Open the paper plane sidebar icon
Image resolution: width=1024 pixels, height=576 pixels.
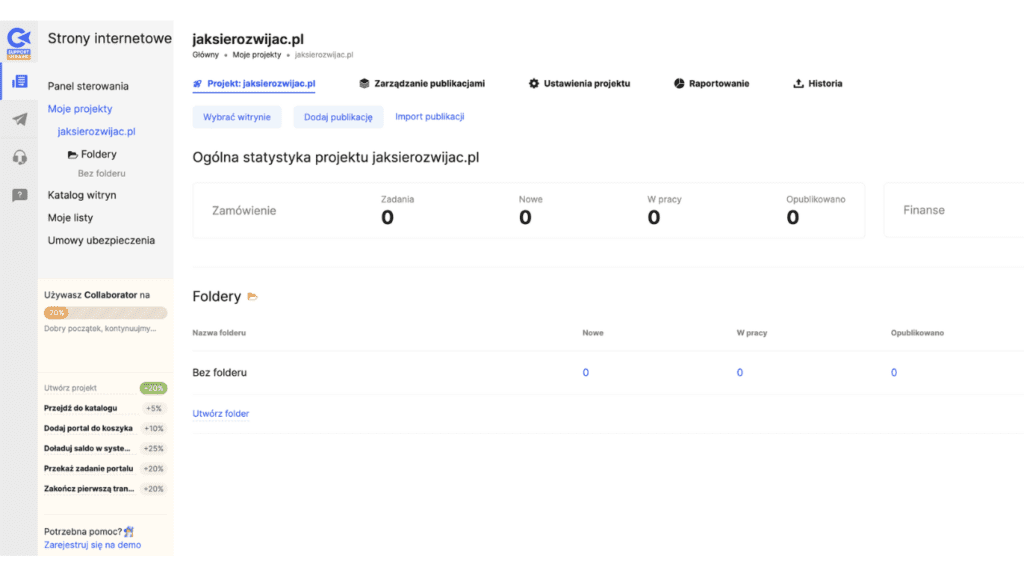coord(20,120)
